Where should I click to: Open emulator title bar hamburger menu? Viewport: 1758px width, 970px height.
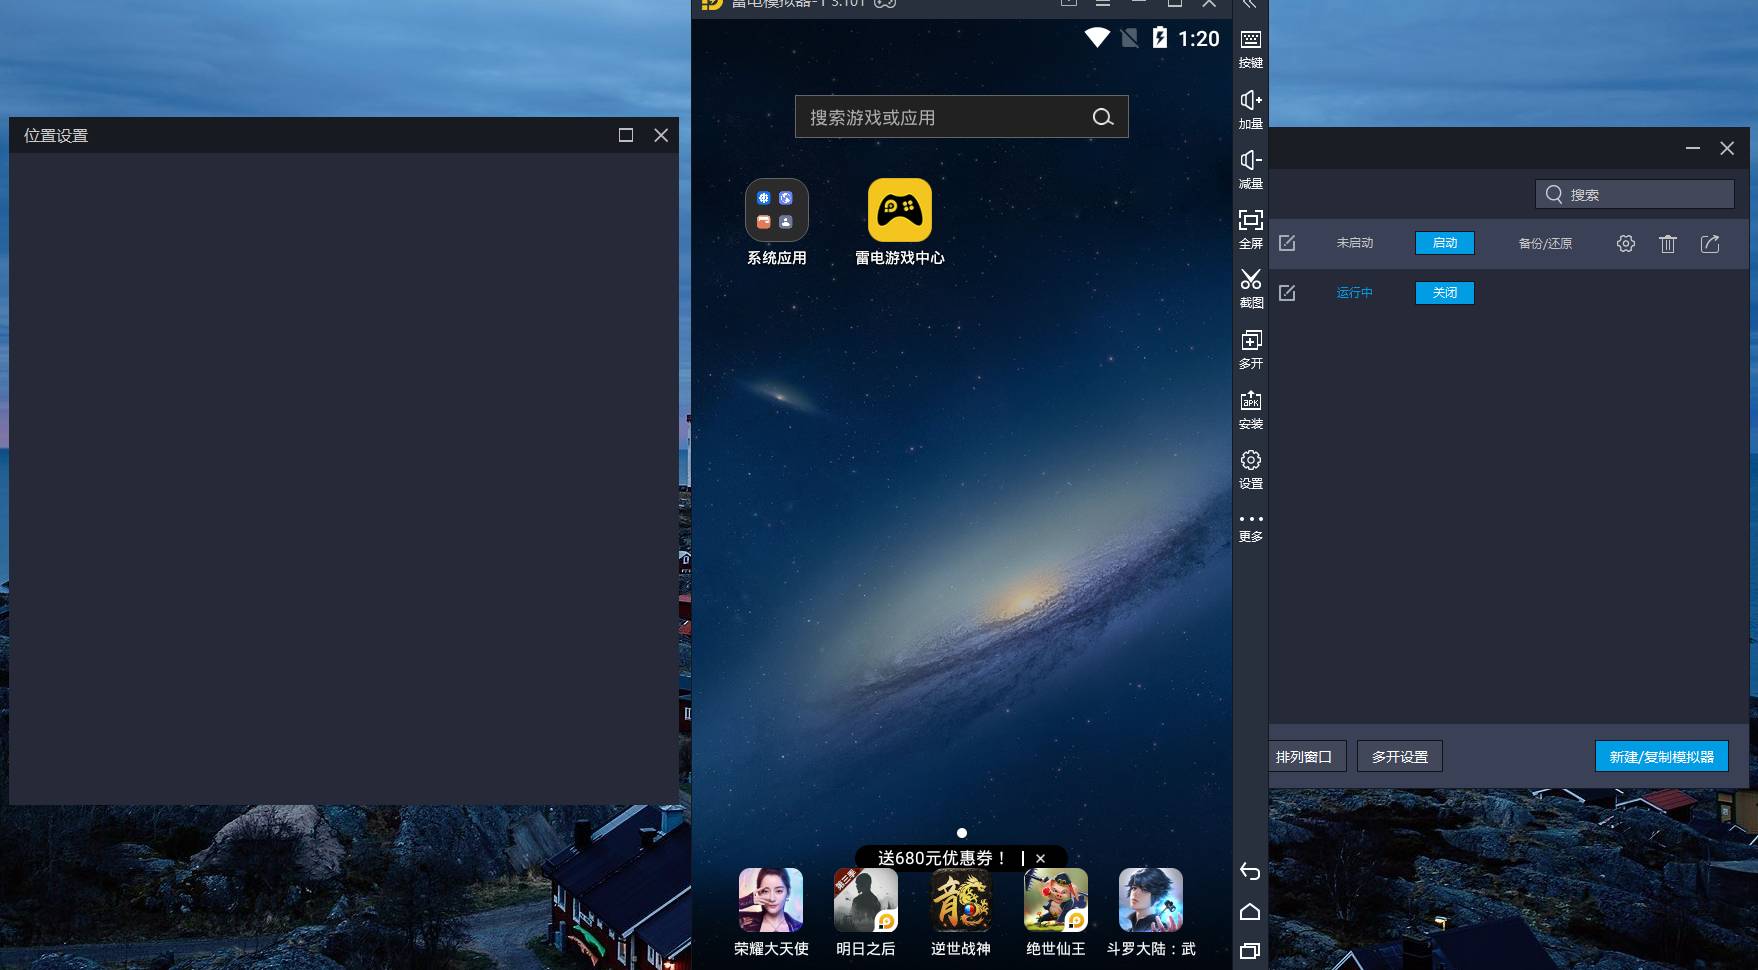(1102, 3)
